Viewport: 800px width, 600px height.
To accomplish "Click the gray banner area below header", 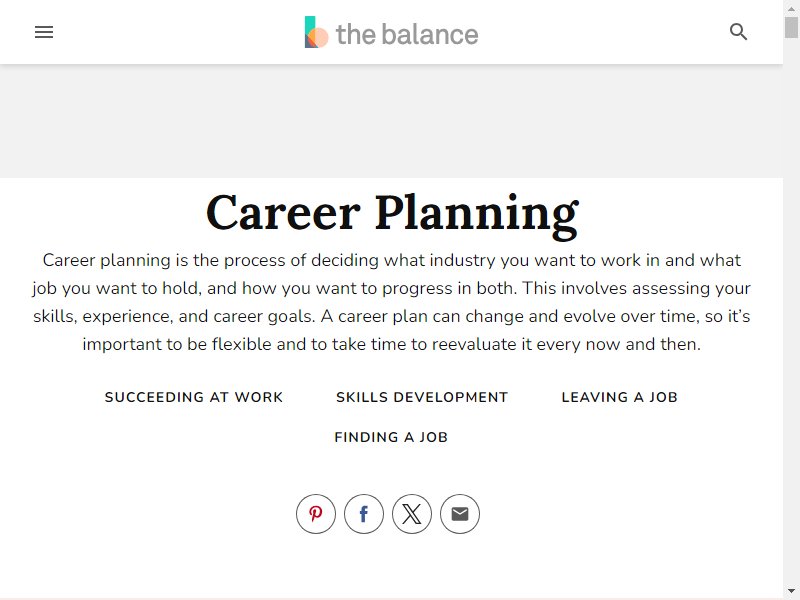I will (x=391, y=121).
